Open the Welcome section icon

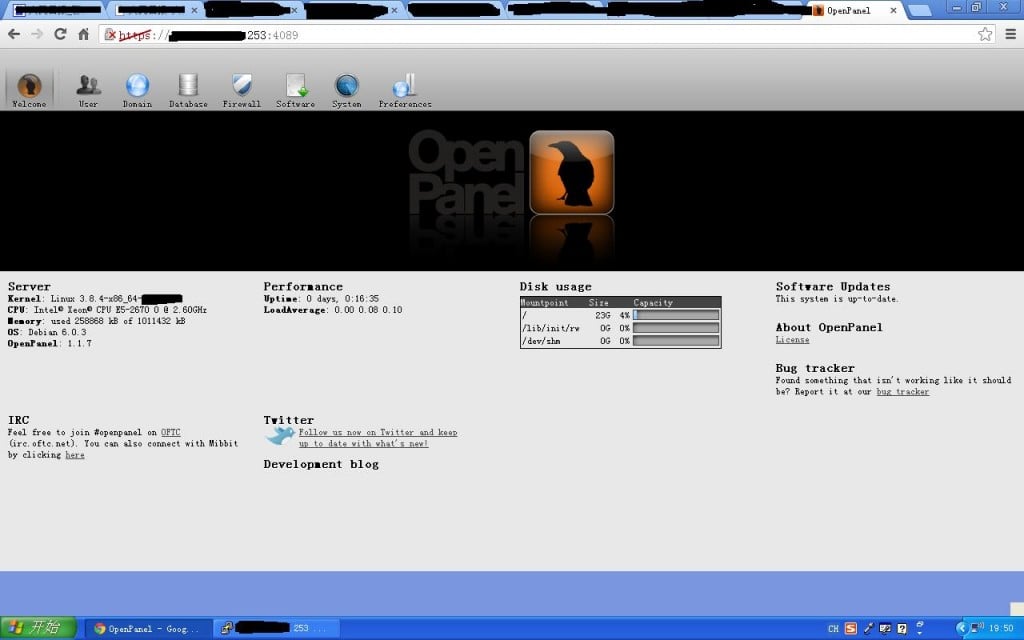point(29,87)
